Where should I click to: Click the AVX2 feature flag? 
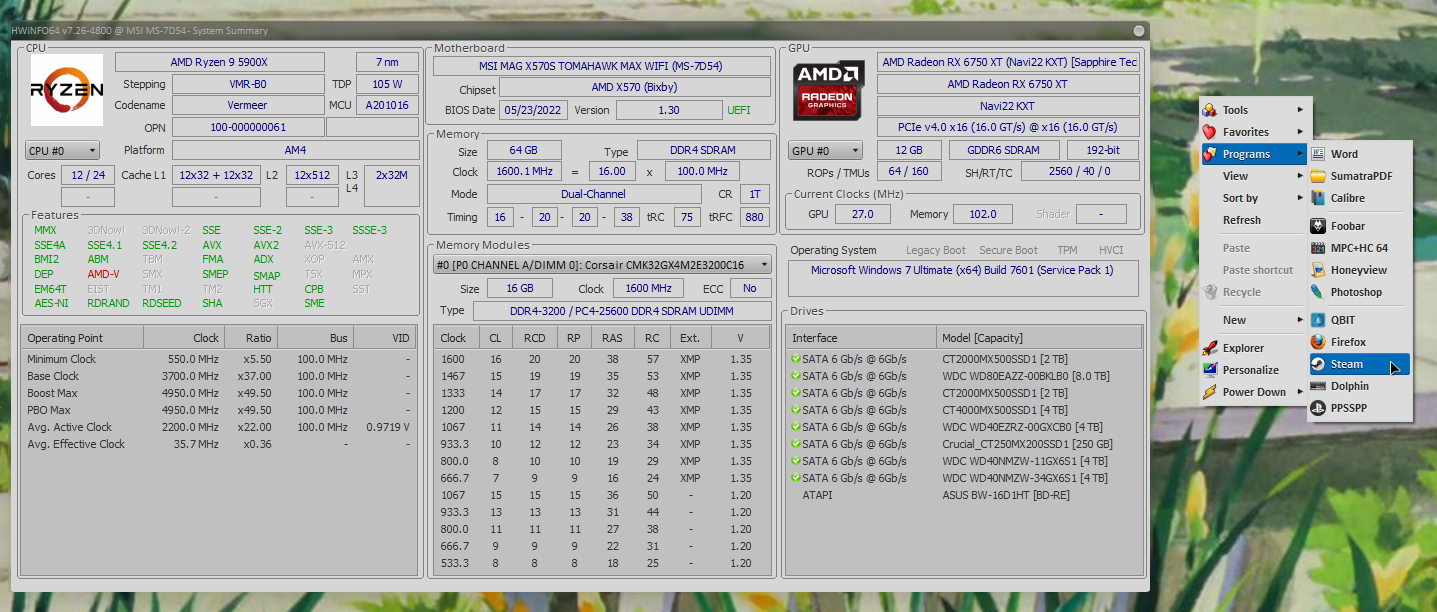coord(266,245)
